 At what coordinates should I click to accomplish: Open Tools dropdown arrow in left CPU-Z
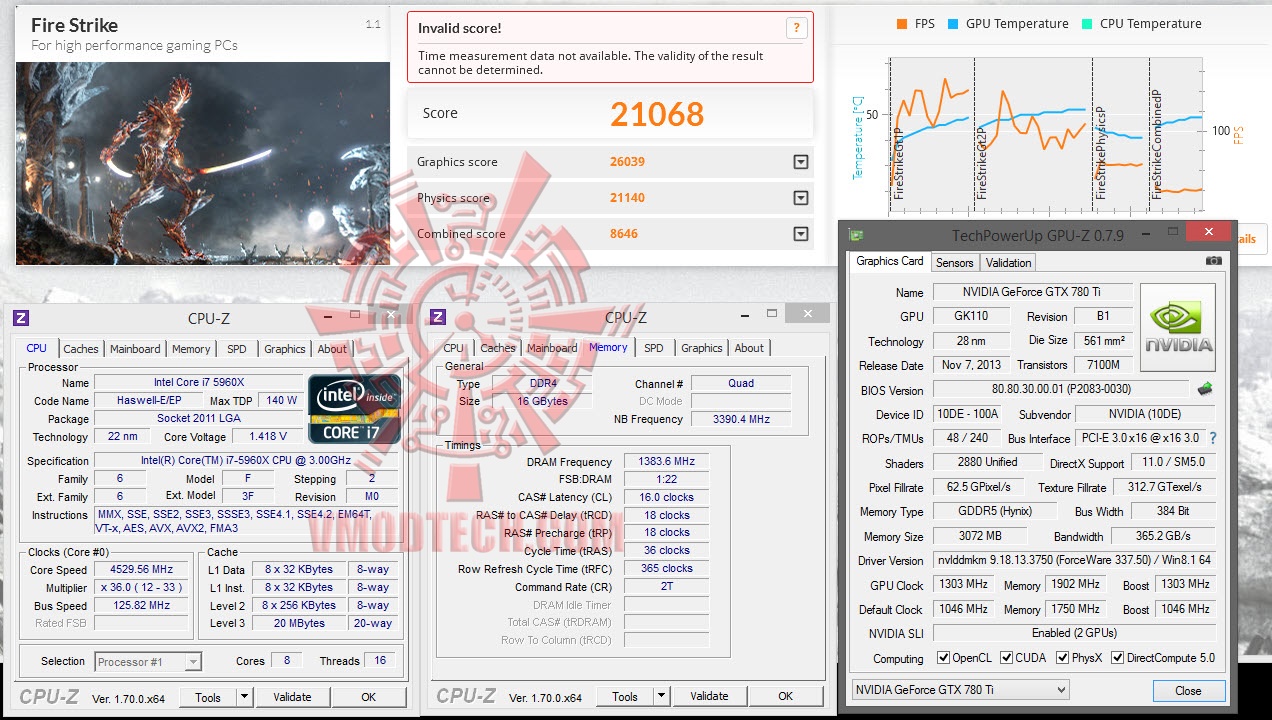coord(244,697)
